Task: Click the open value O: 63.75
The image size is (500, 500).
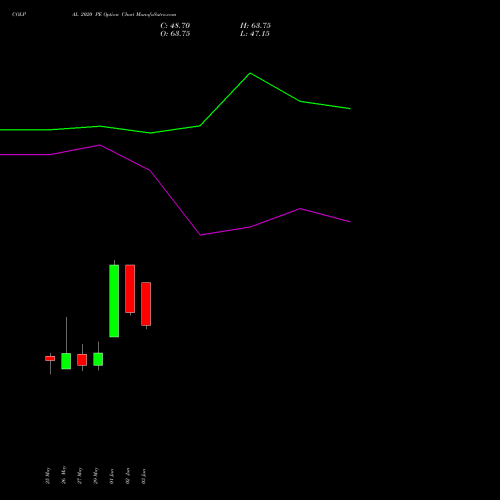Action: pos(175,34)
